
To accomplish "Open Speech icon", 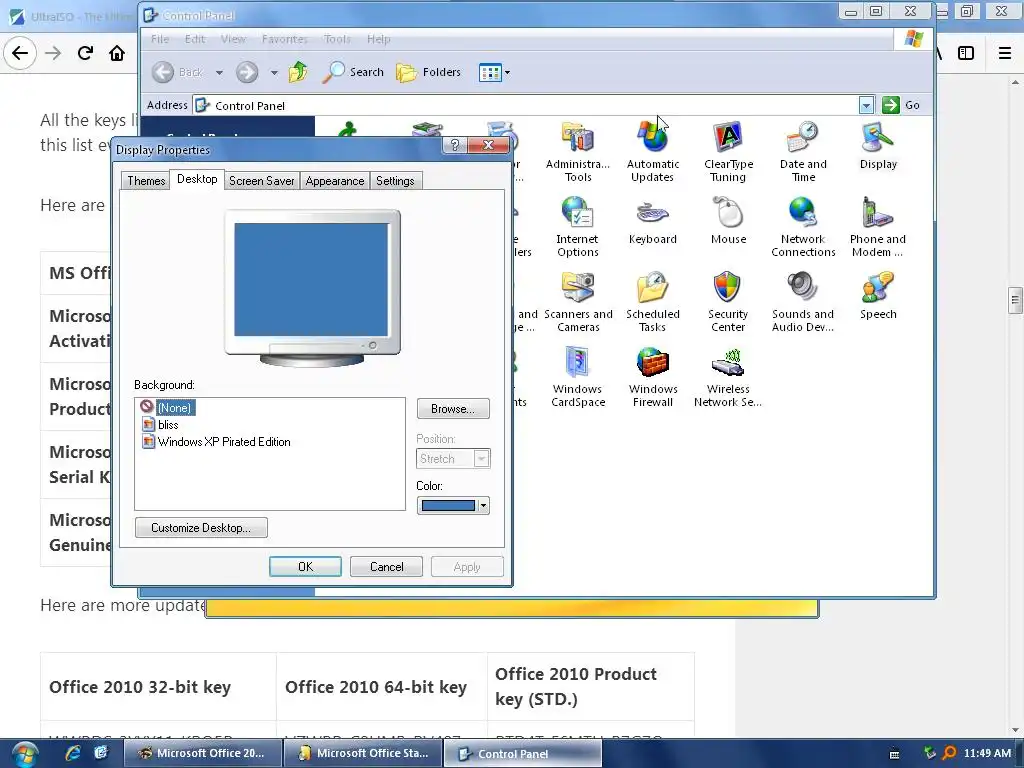I will (x=878, y=295).
